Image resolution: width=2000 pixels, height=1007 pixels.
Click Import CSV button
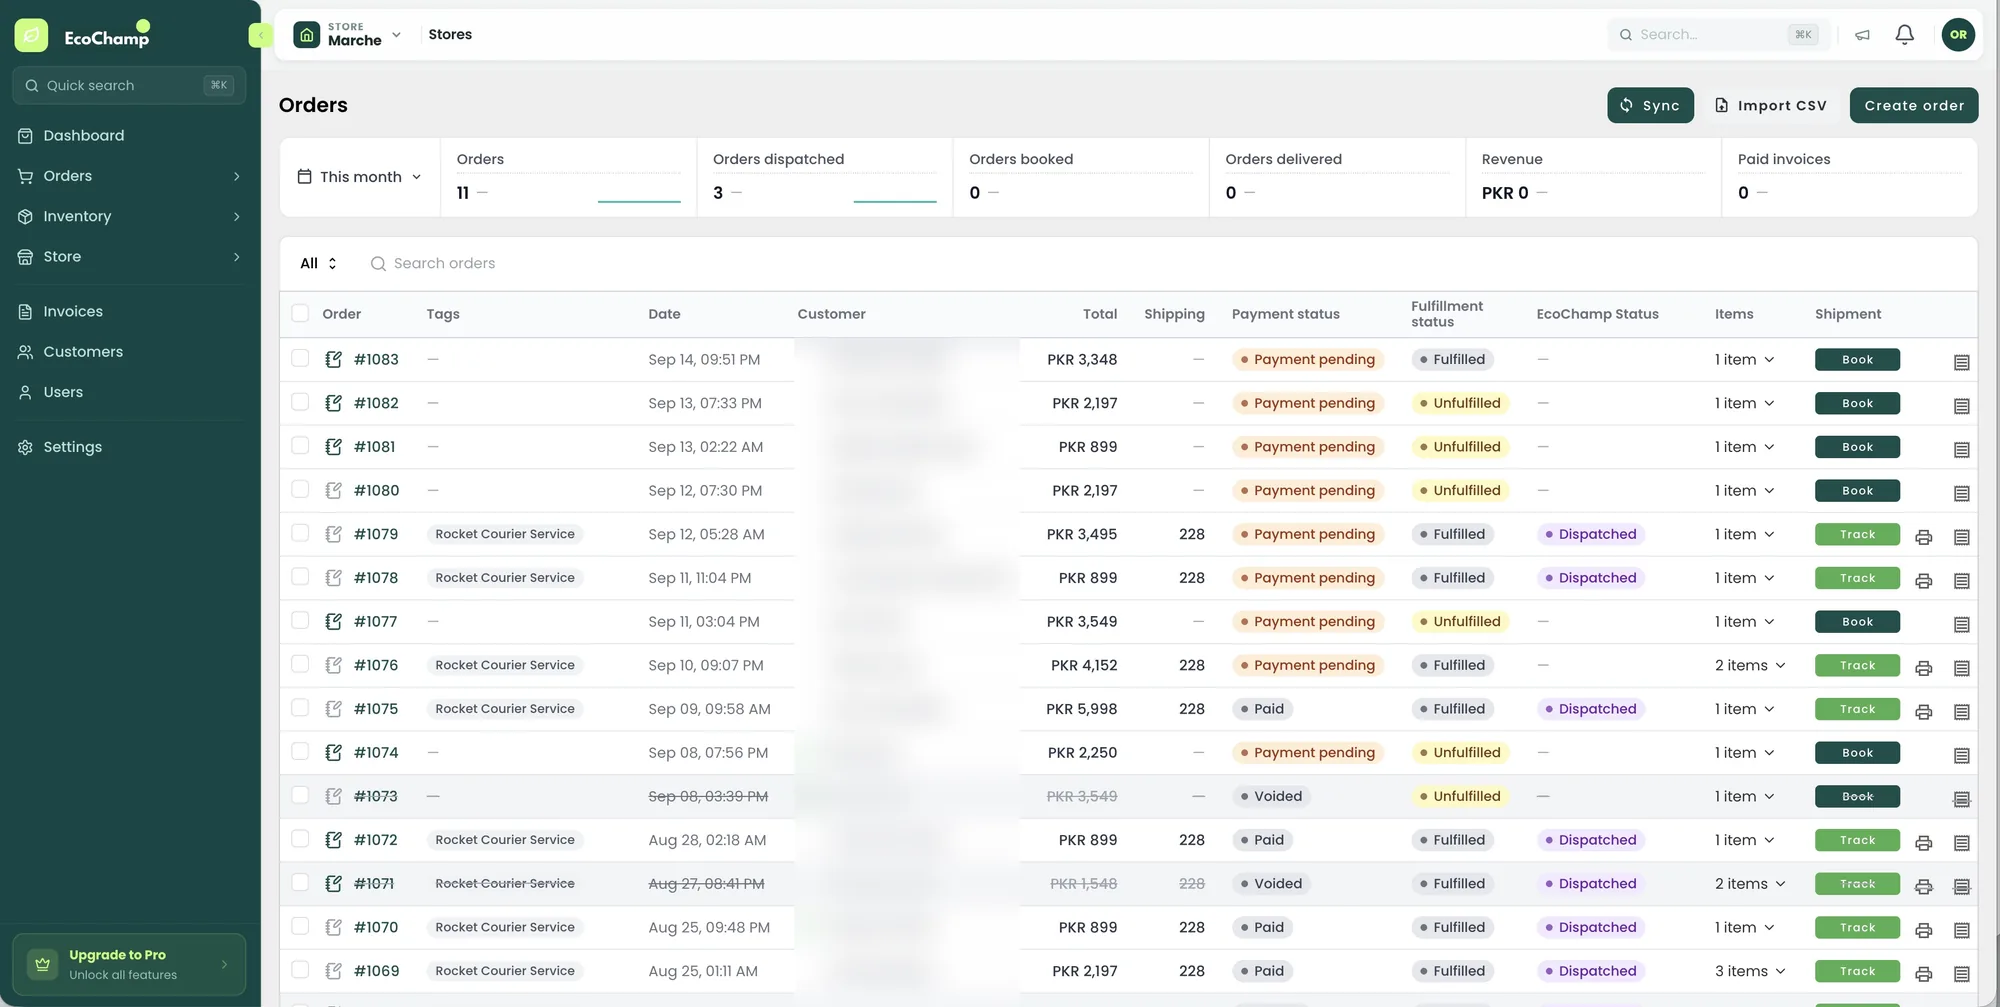click(x=1771, y=105)
